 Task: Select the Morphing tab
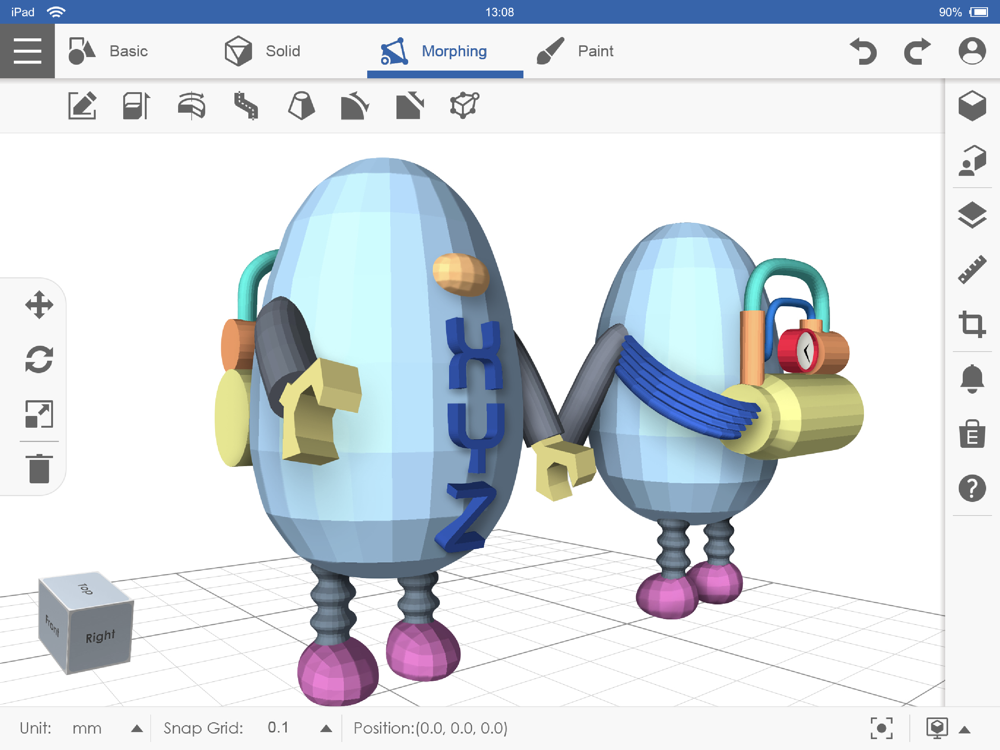(445, 51)
